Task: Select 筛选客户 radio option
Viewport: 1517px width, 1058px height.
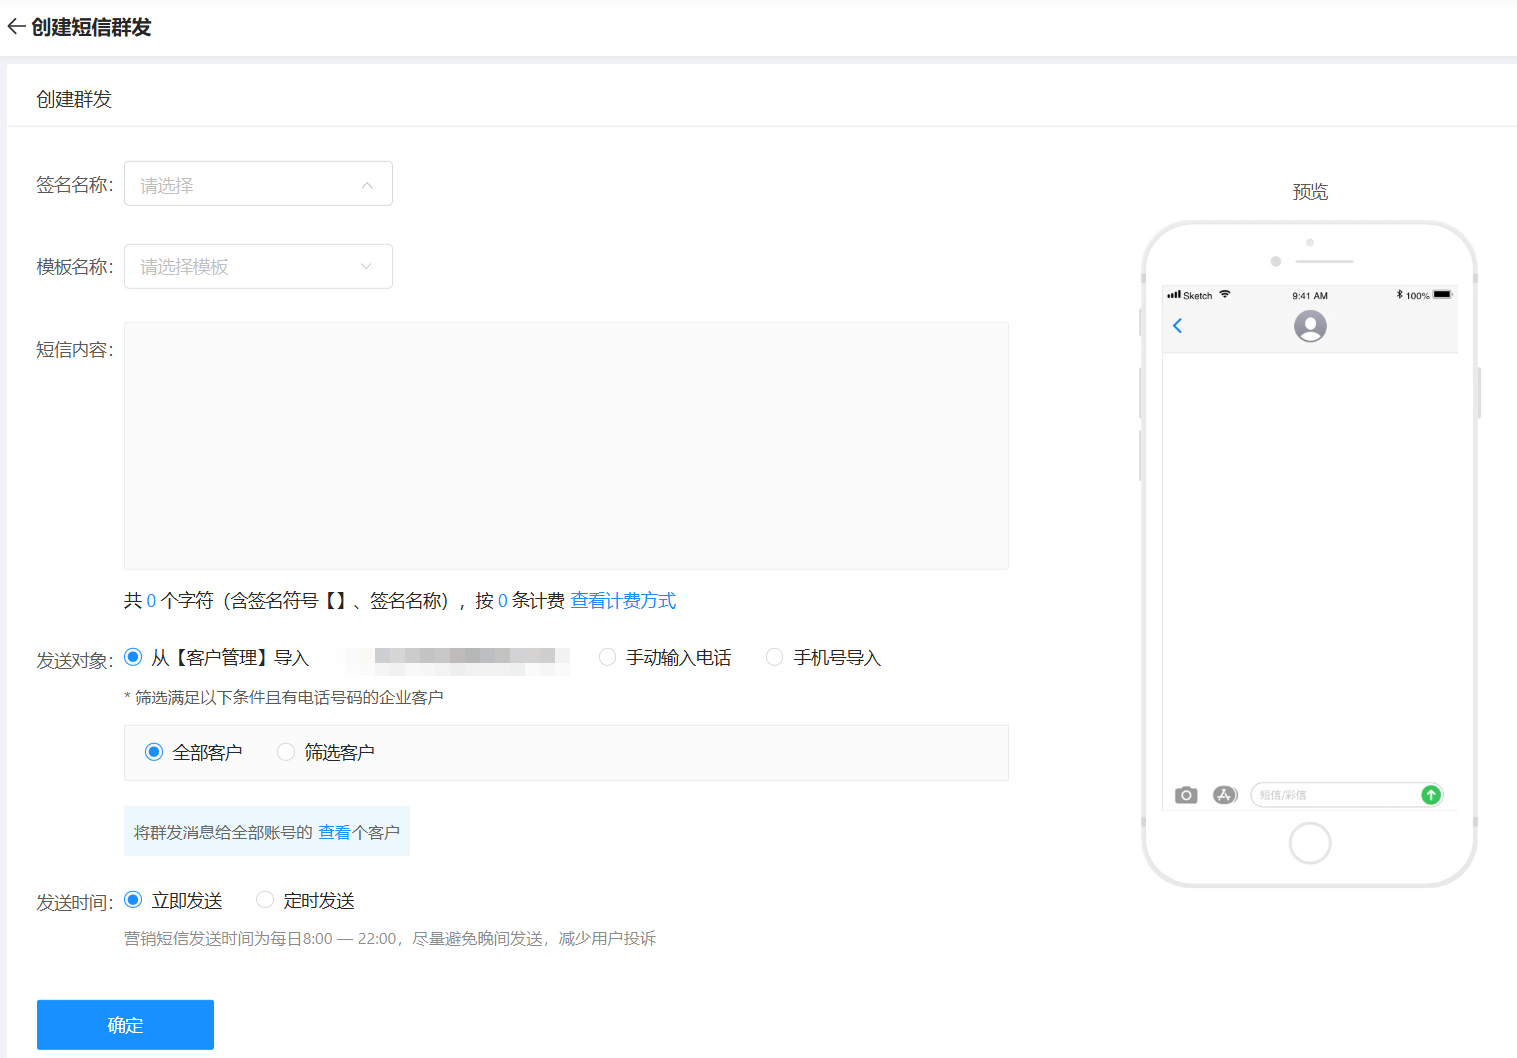Action: tap(286, 752)
